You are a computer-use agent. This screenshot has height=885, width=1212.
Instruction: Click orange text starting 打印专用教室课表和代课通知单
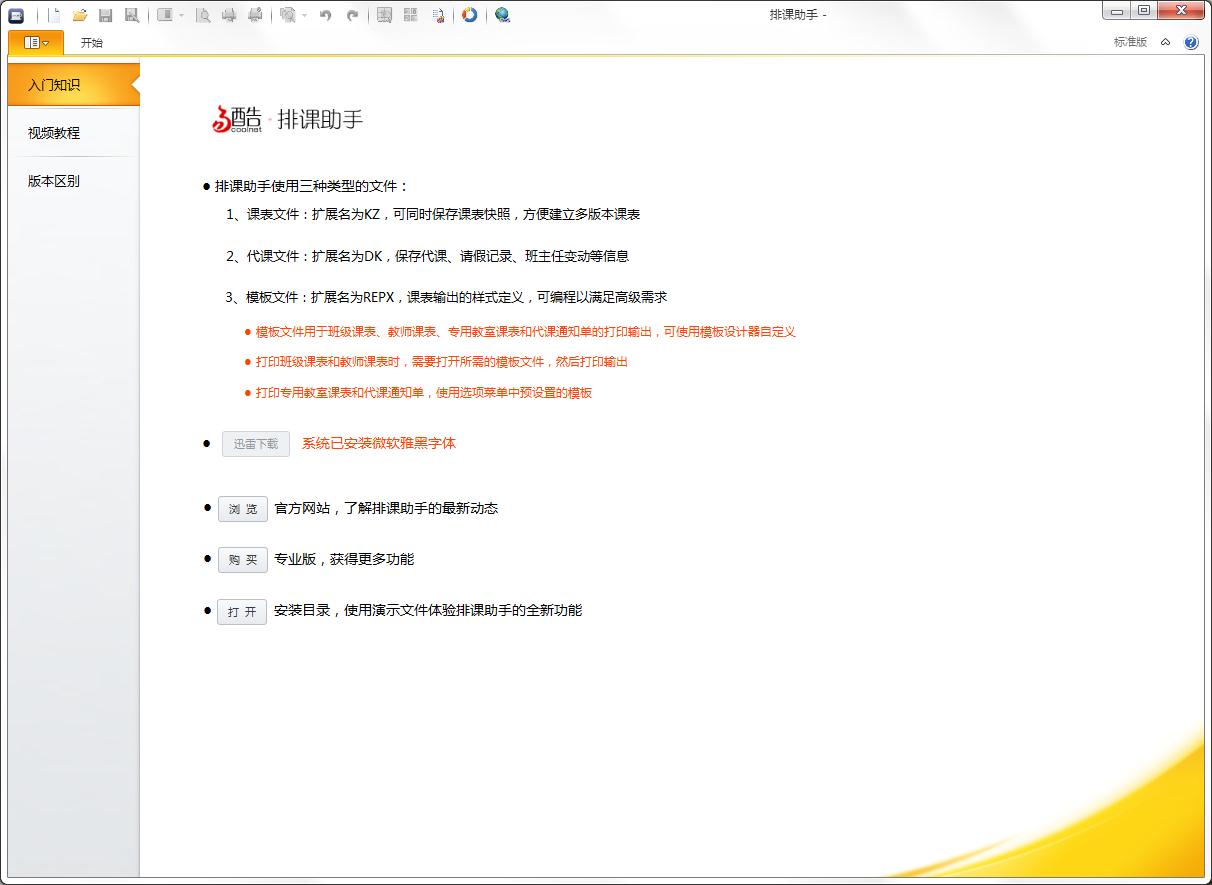[x=424, y=393]
